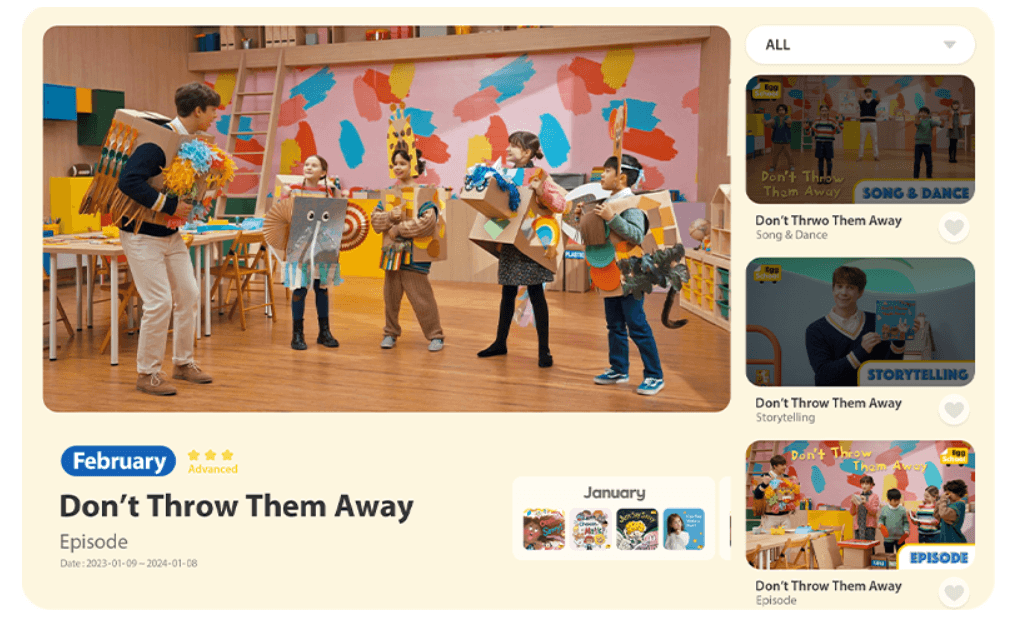Click the February month badge
Viewport: 1017px width, 619px height.
[x=119, y=461]
